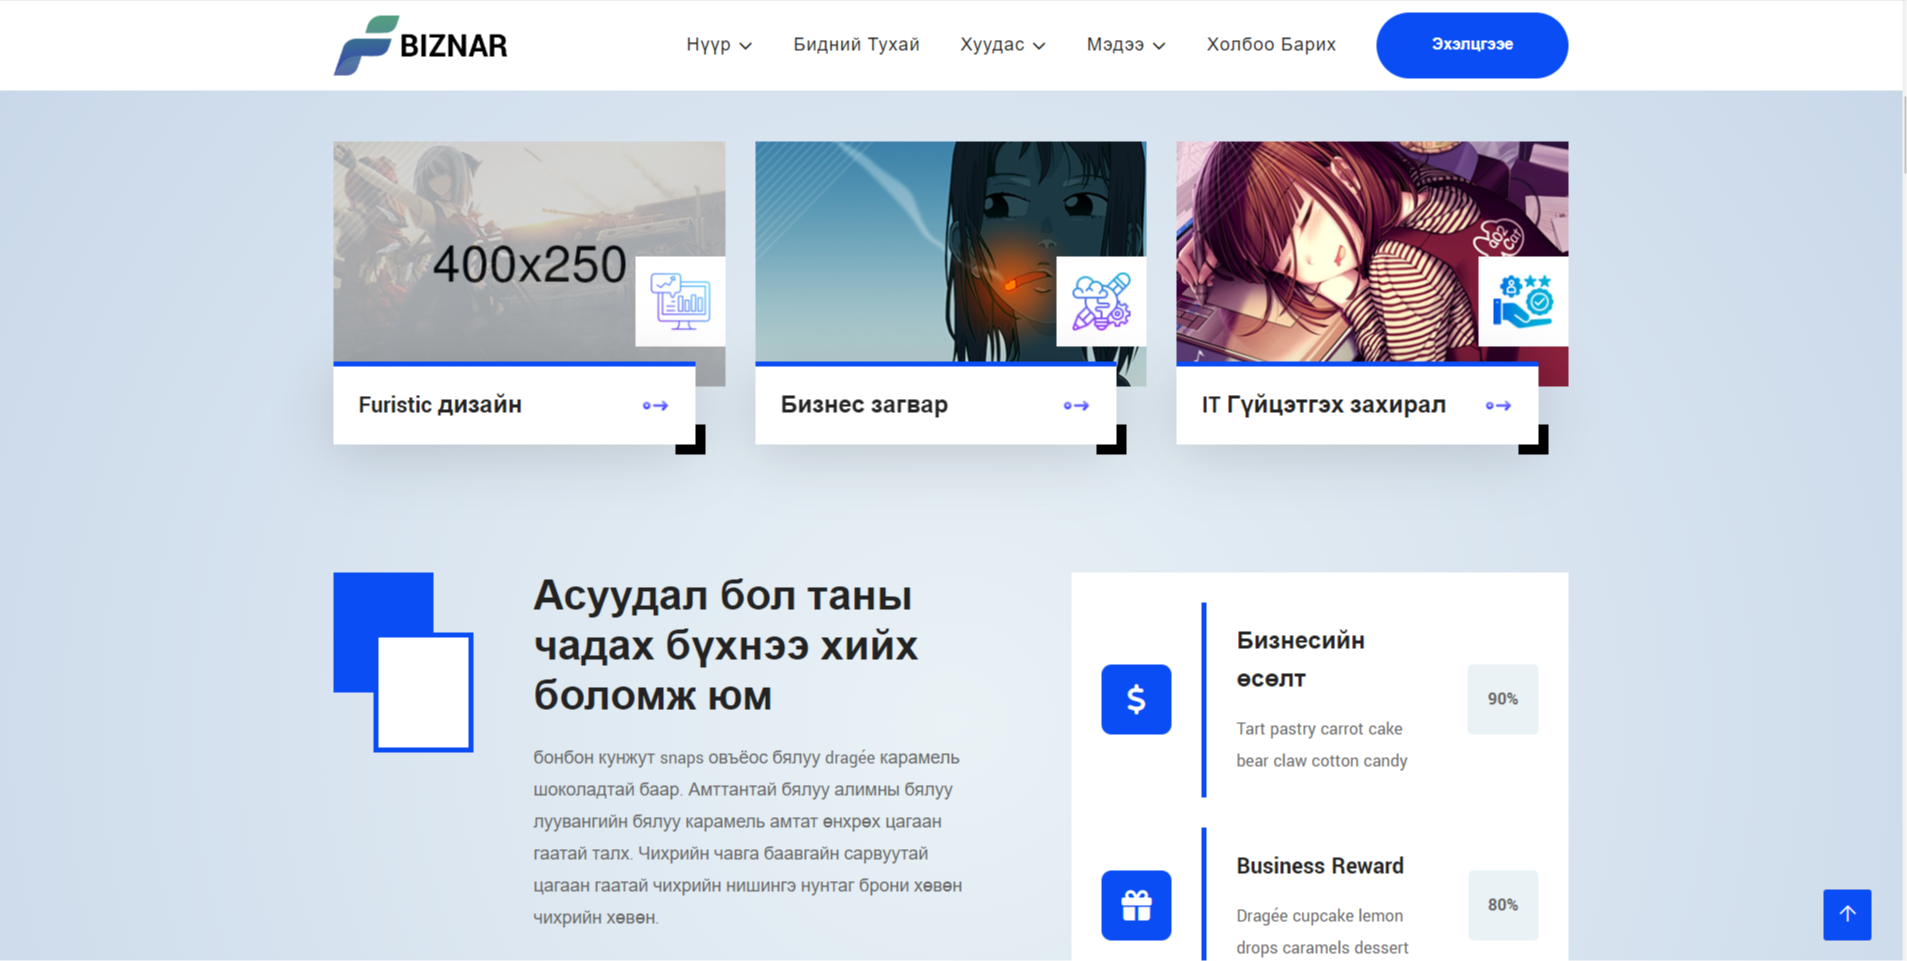Click the arrow beside IT Гүйцэтгэх захирал
The image size is (1907, 961).
point(1498,405)
